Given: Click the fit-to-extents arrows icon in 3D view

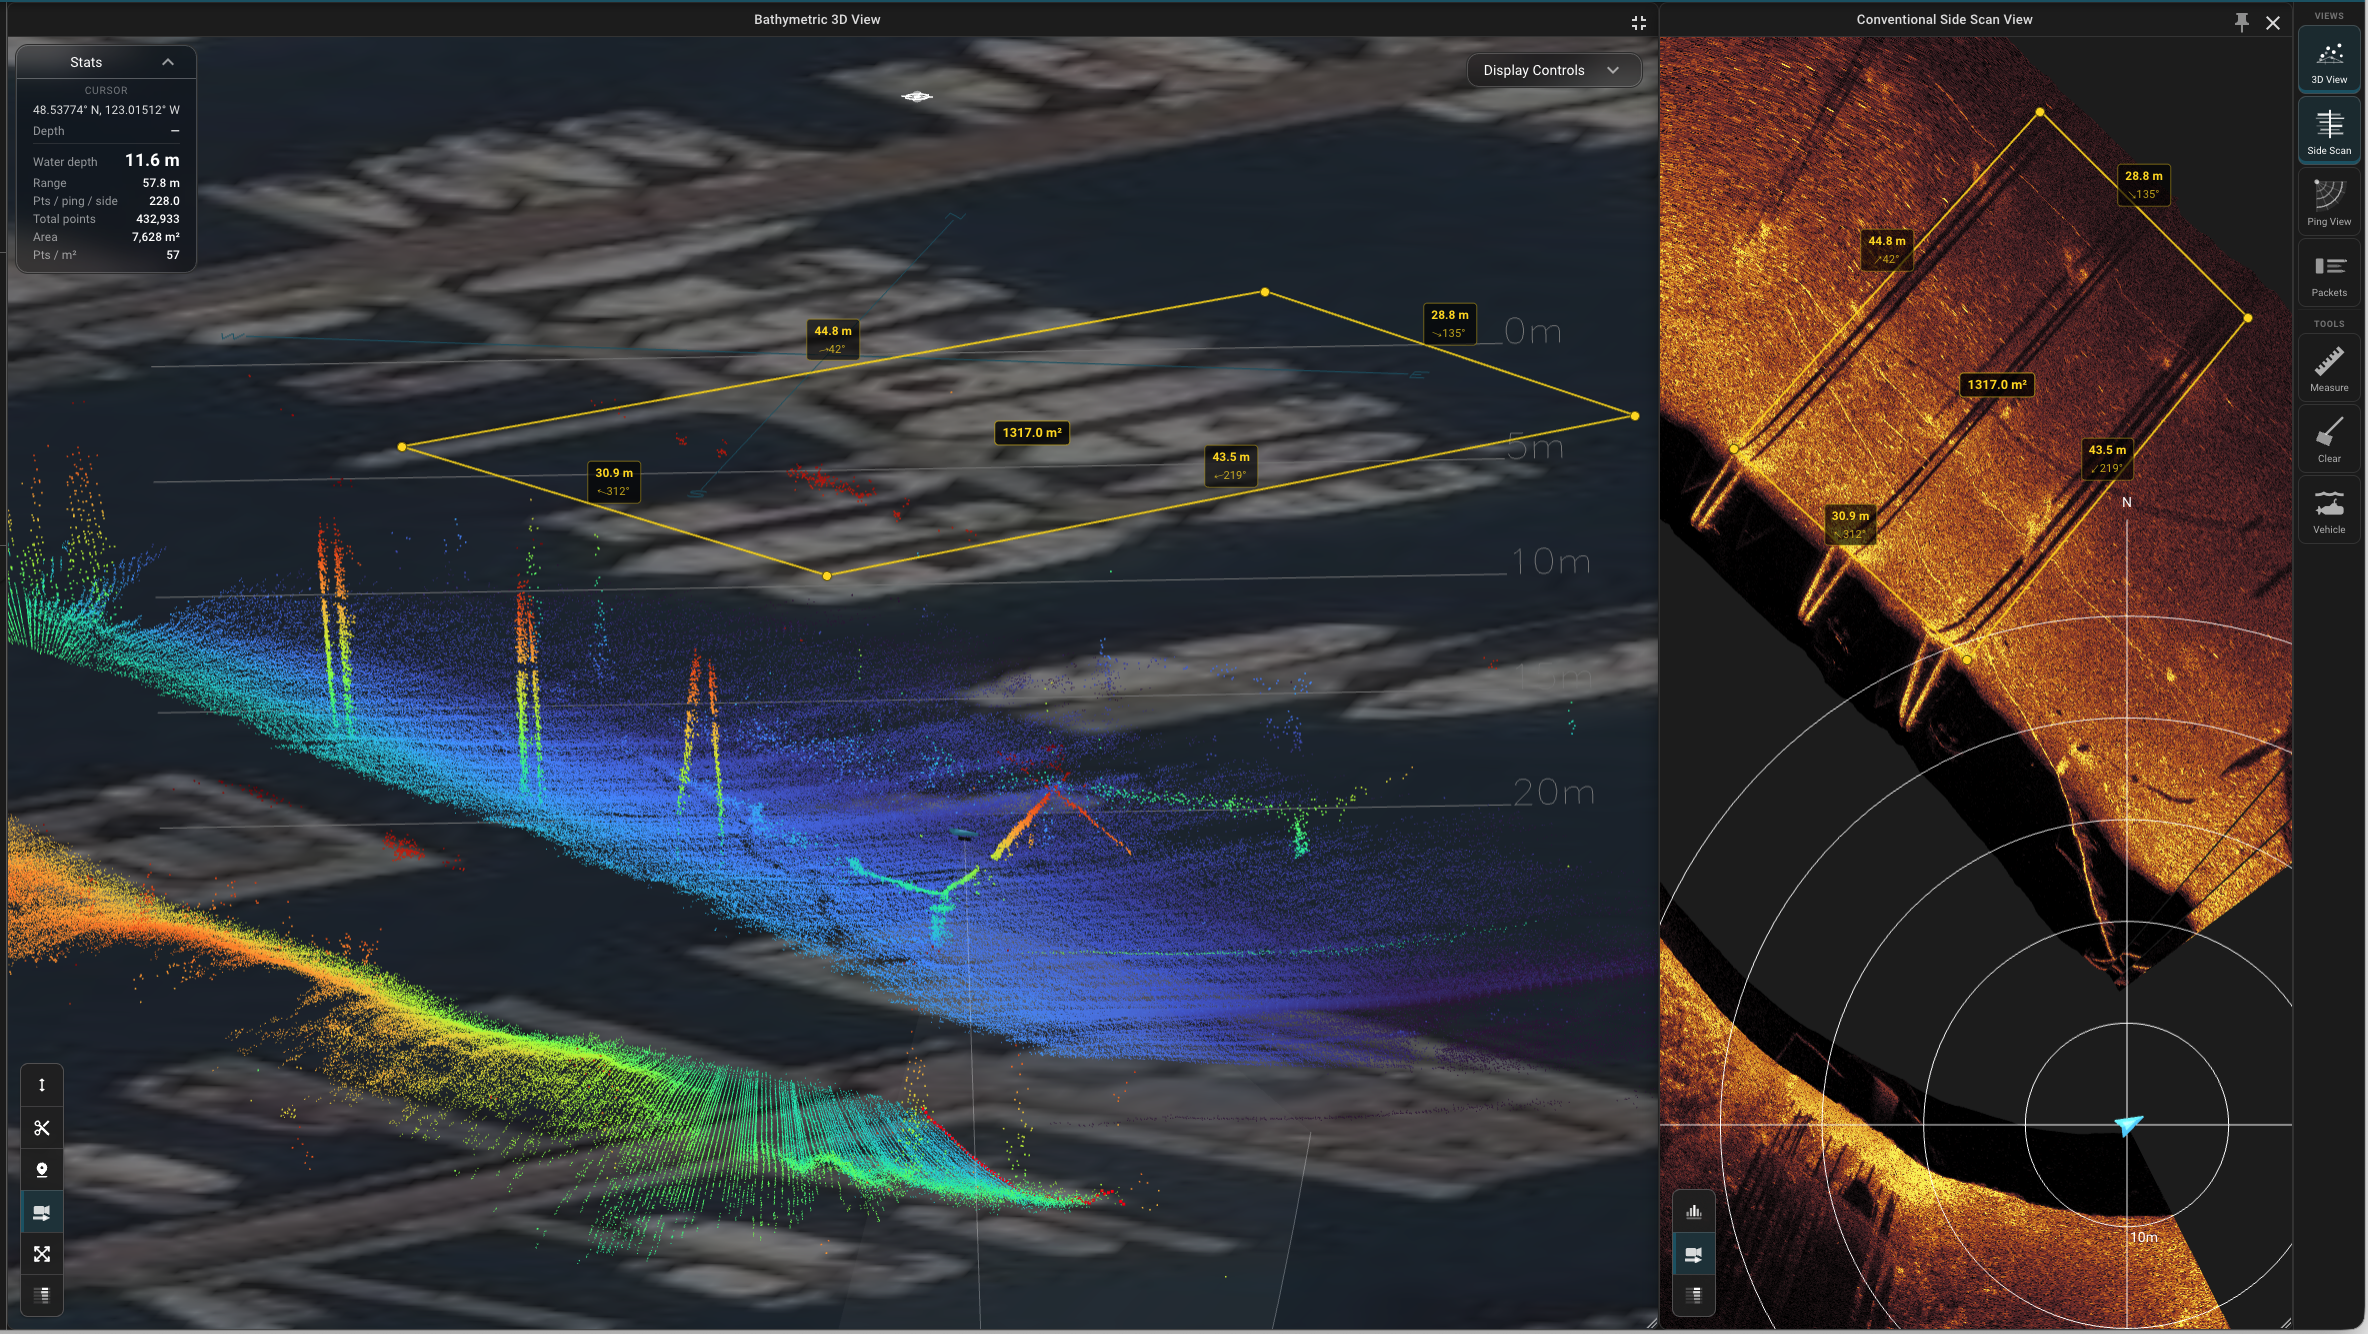Looking at the screenshot, I should (x=42, y=1254).
